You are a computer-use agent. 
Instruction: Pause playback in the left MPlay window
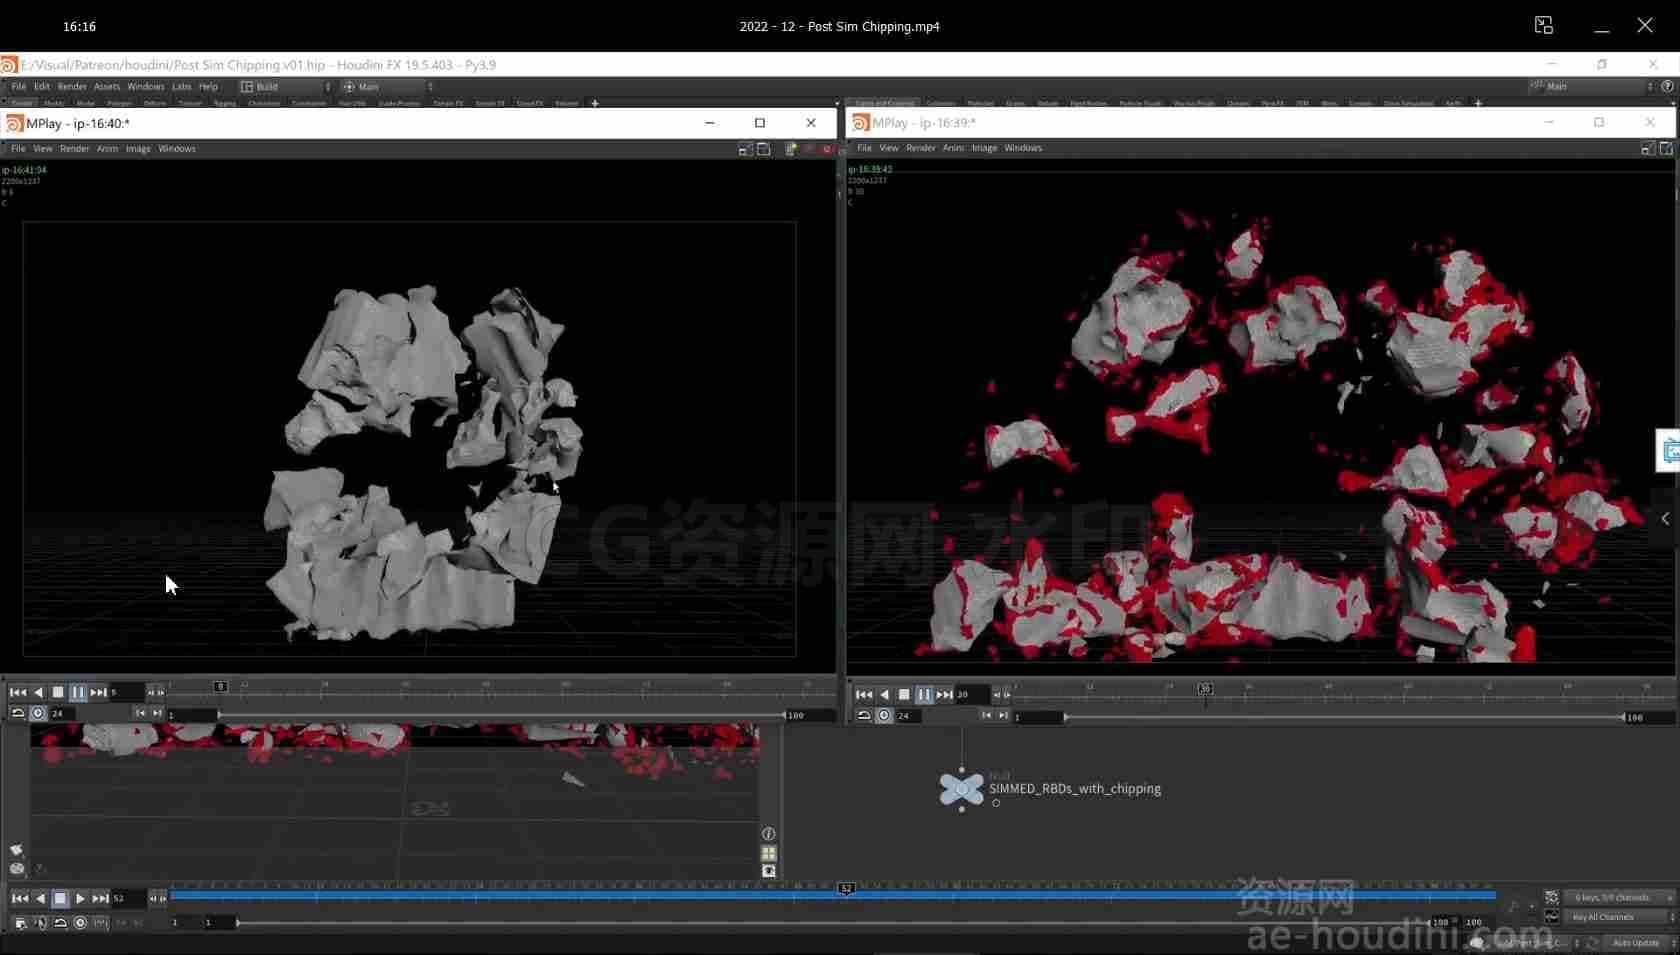pyautogui.click(x=78, y=692)
